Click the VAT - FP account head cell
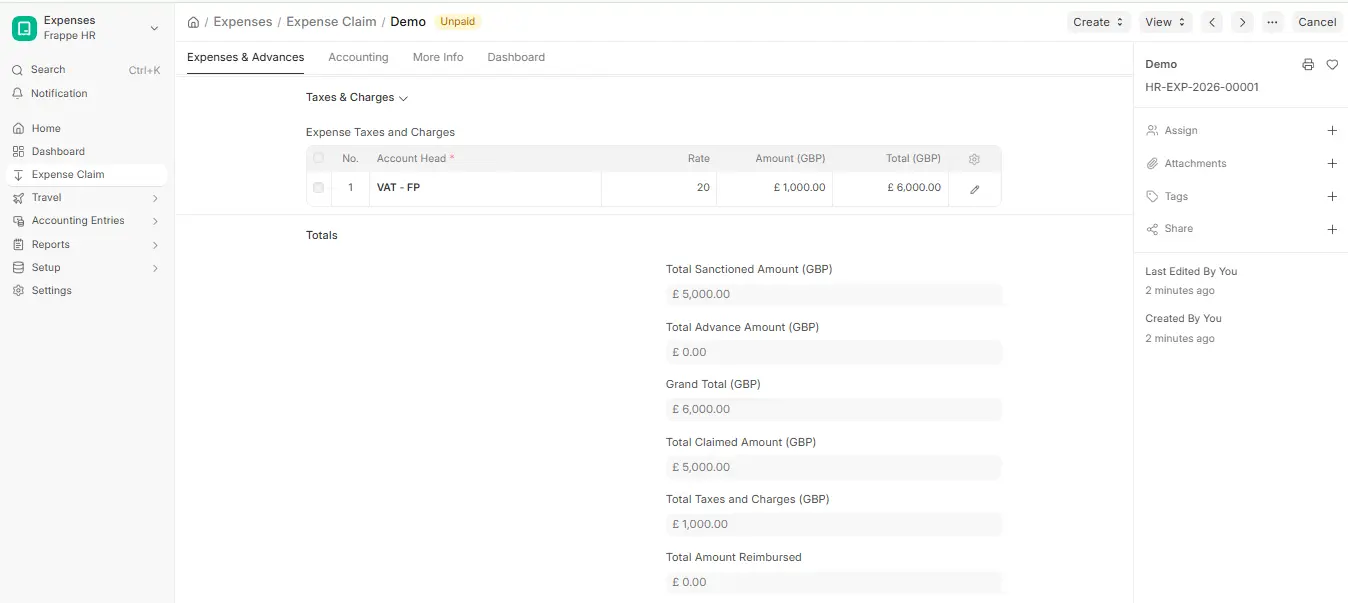Screen dimensions: 1348x603 coord(485,188)
